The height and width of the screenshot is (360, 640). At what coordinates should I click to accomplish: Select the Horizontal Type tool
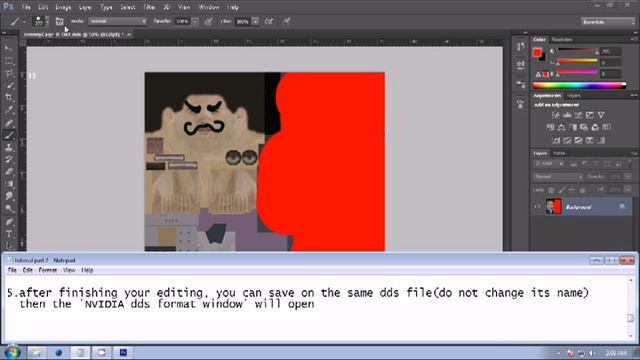[x=9, y=234]
